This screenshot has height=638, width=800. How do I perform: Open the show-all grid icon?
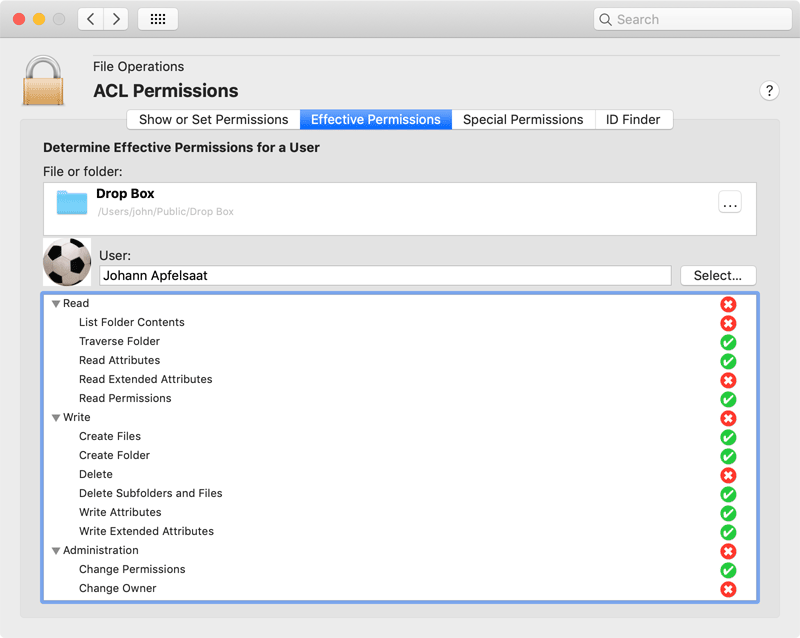tap(158, 19)
